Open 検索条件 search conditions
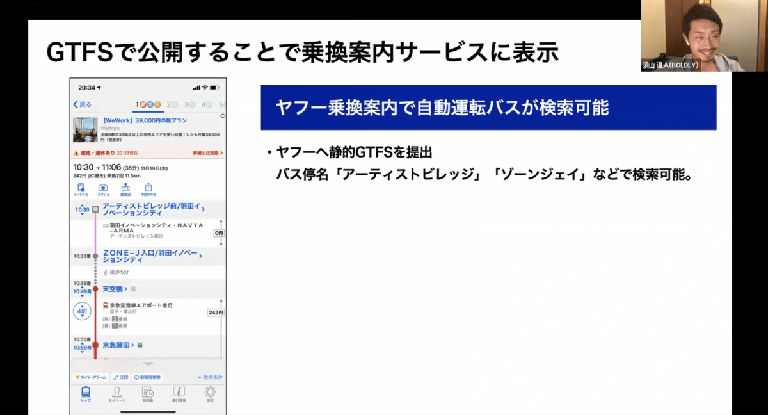 211,377
